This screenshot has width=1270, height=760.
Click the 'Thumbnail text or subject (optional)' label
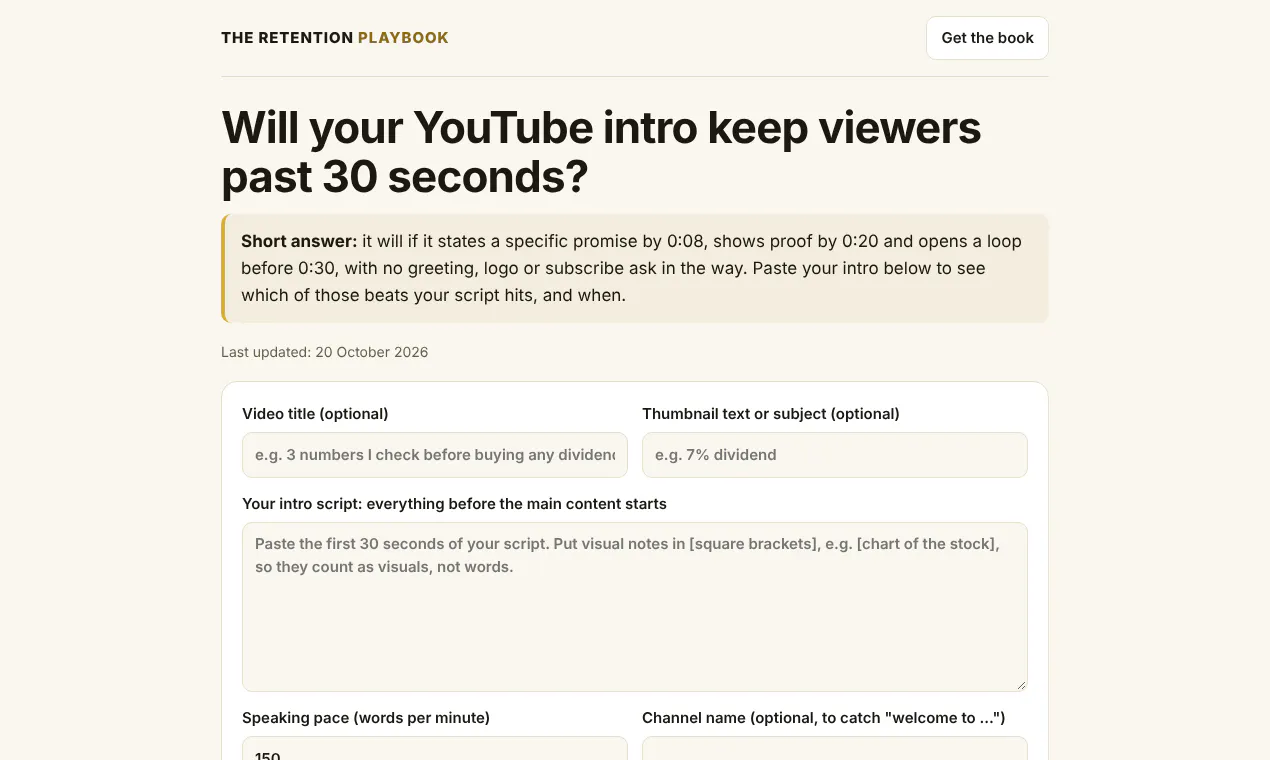[x=771, y=414]
